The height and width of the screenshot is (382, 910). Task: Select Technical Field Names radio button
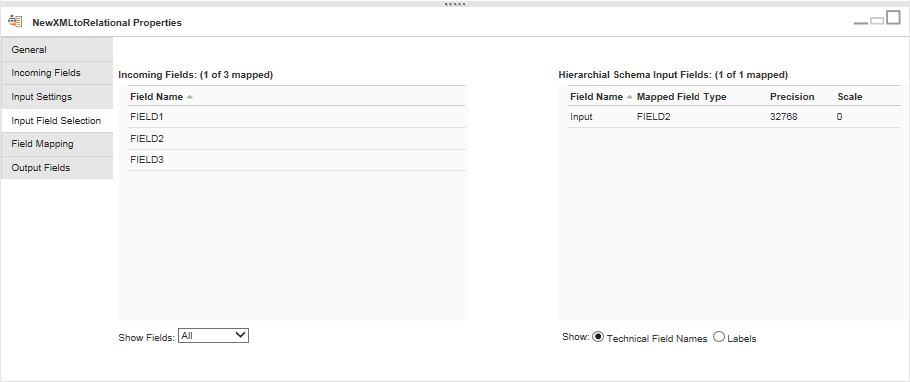pyautogui.click(x=598, y=337)
